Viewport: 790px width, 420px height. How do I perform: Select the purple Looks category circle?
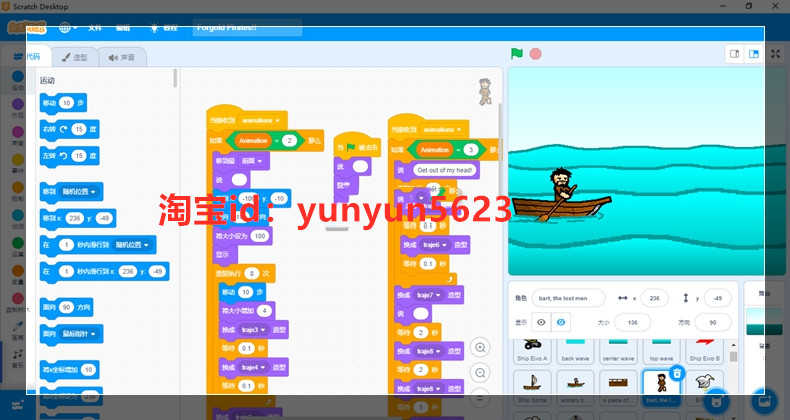18,104
